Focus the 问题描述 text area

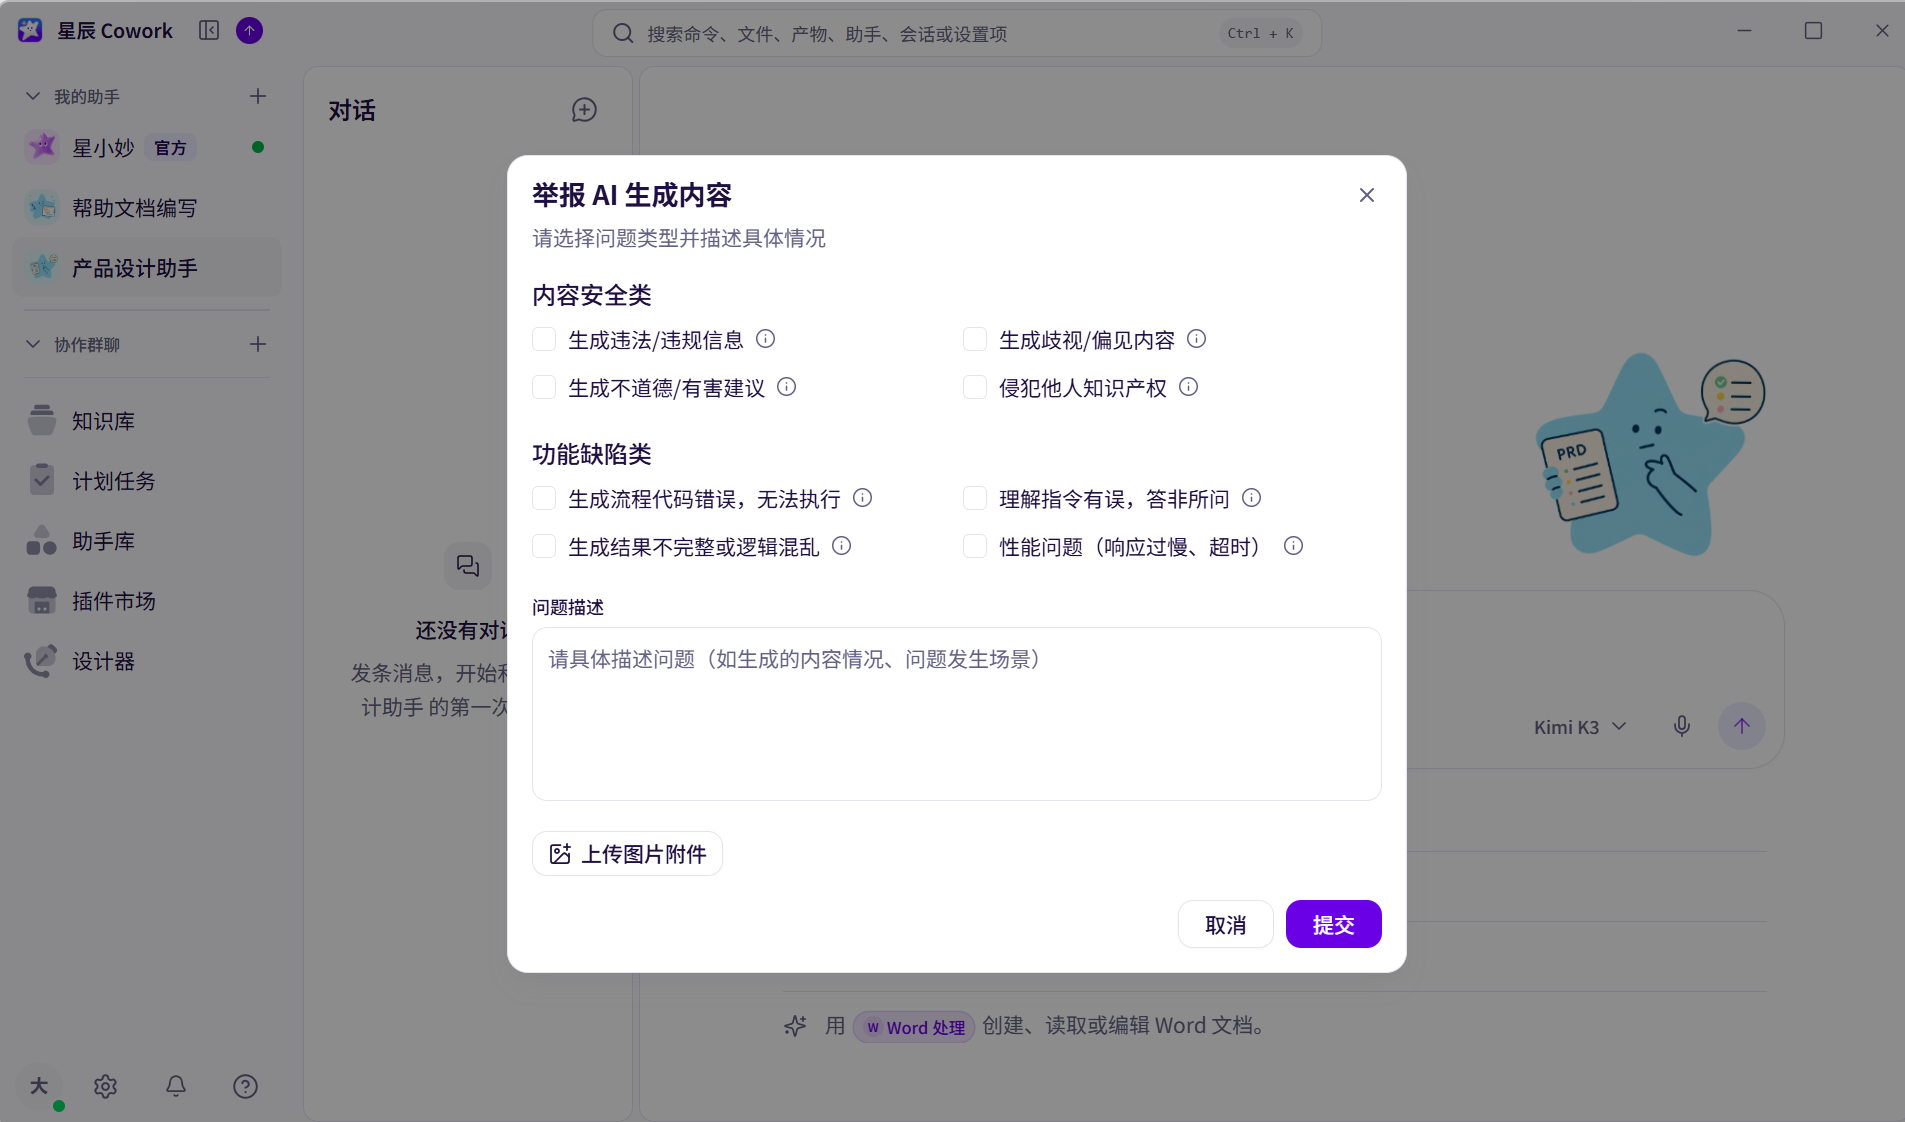coord(956,713)
